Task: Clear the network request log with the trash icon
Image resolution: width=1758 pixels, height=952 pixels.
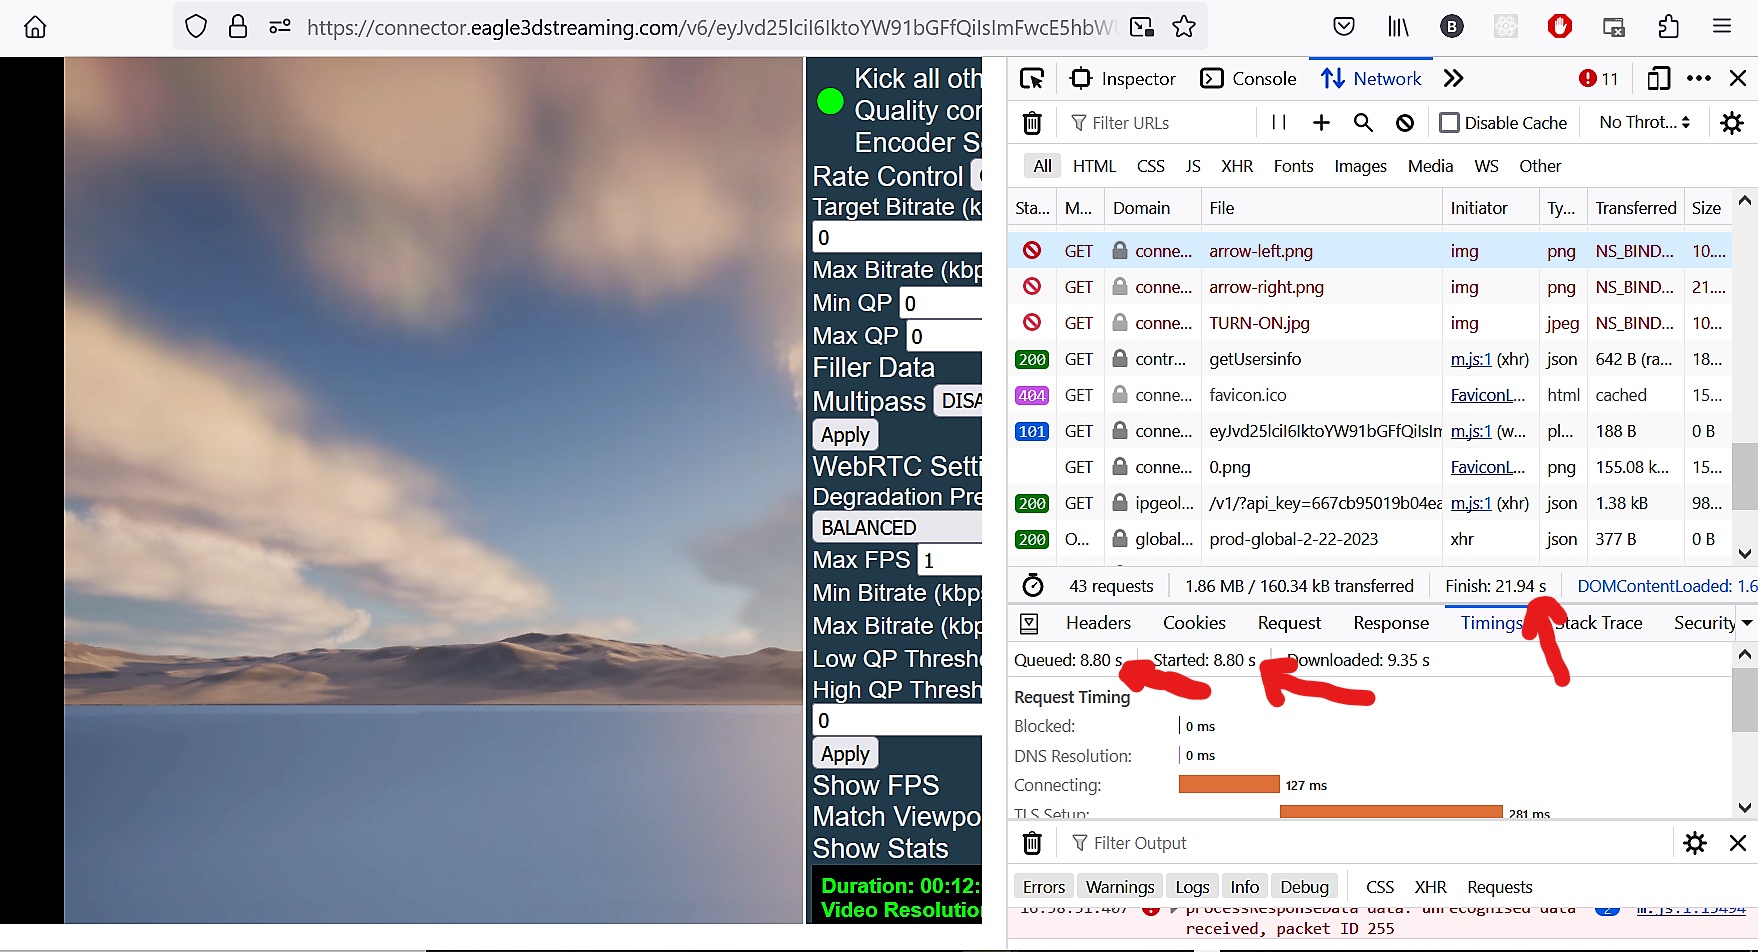Action: (1032, 123)
